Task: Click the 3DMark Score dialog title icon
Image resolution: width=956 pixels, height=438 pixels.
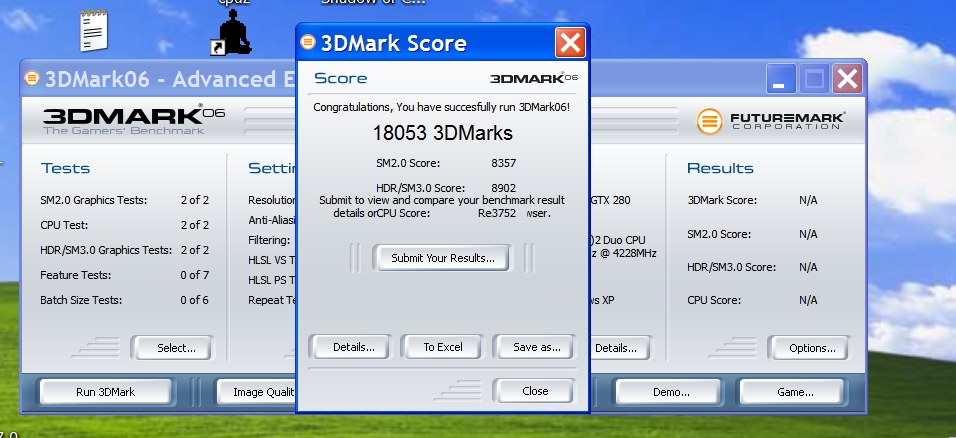Action: coord(309,42)
